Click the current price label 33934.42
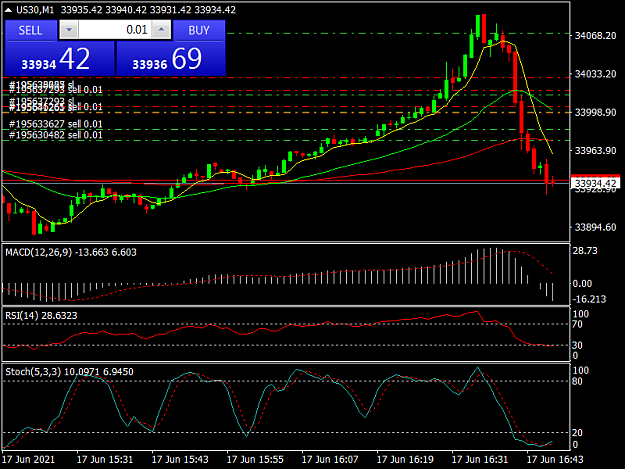 point(596,183)
